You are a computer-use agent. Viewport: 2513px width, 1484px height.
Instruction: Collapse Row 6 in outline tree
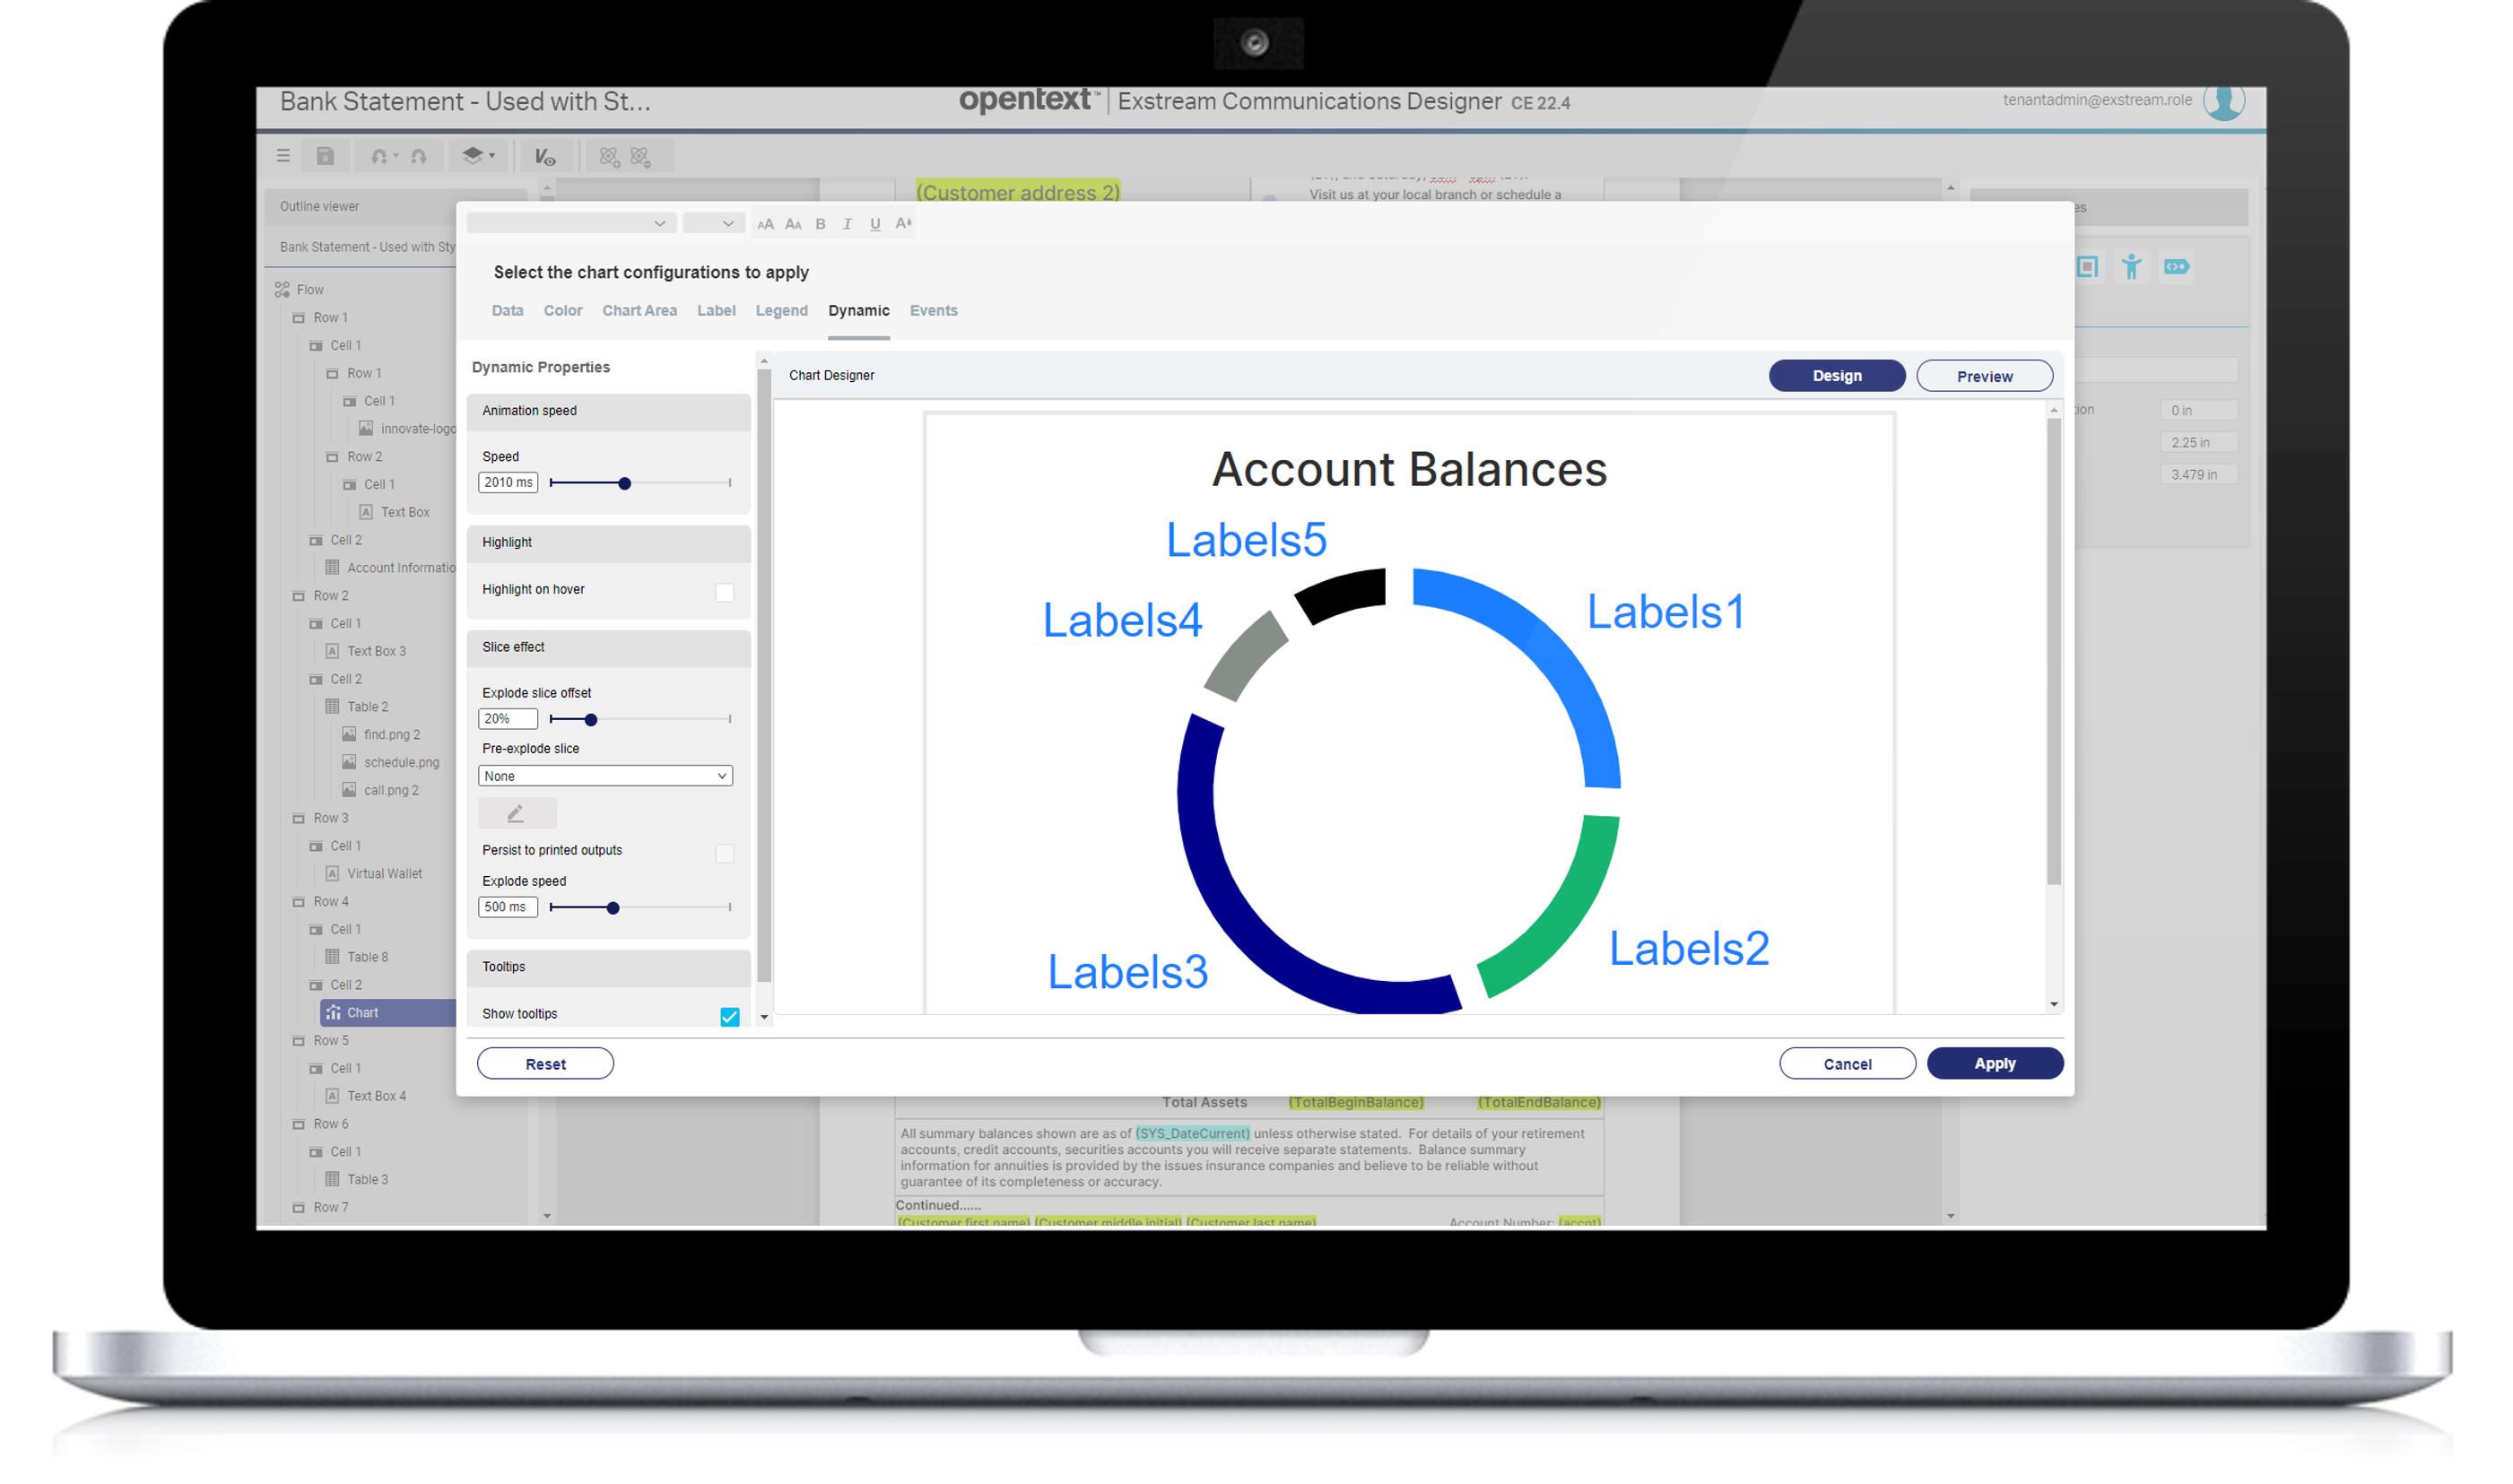(298, 1125)
